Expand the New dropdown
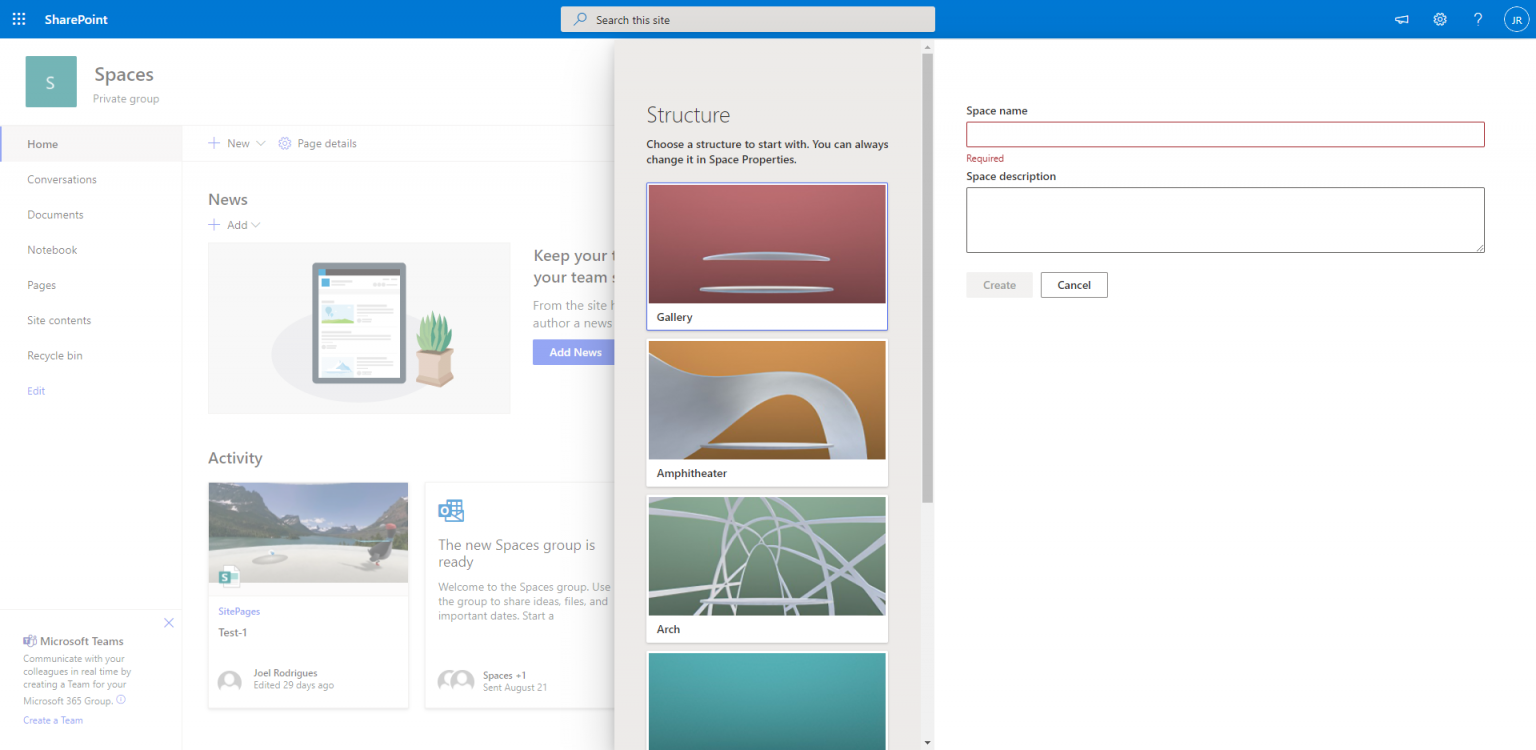 click(x=259, y=143)
